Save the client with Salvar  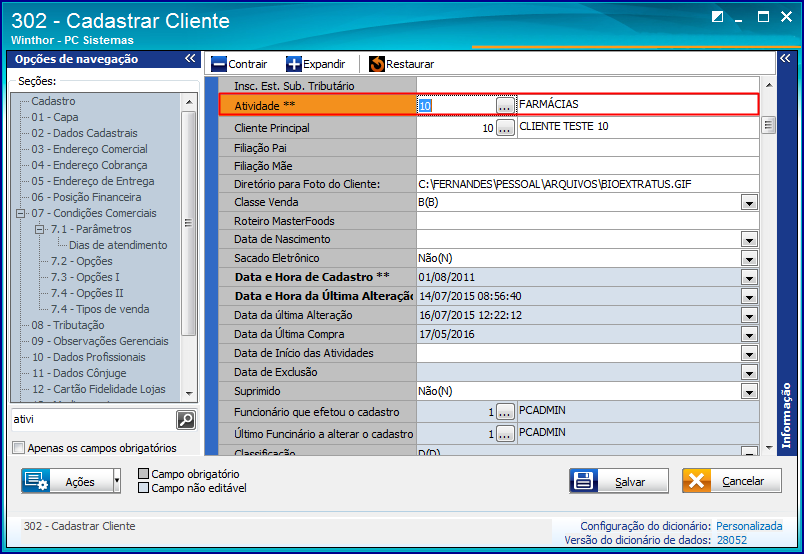point(619,481)
